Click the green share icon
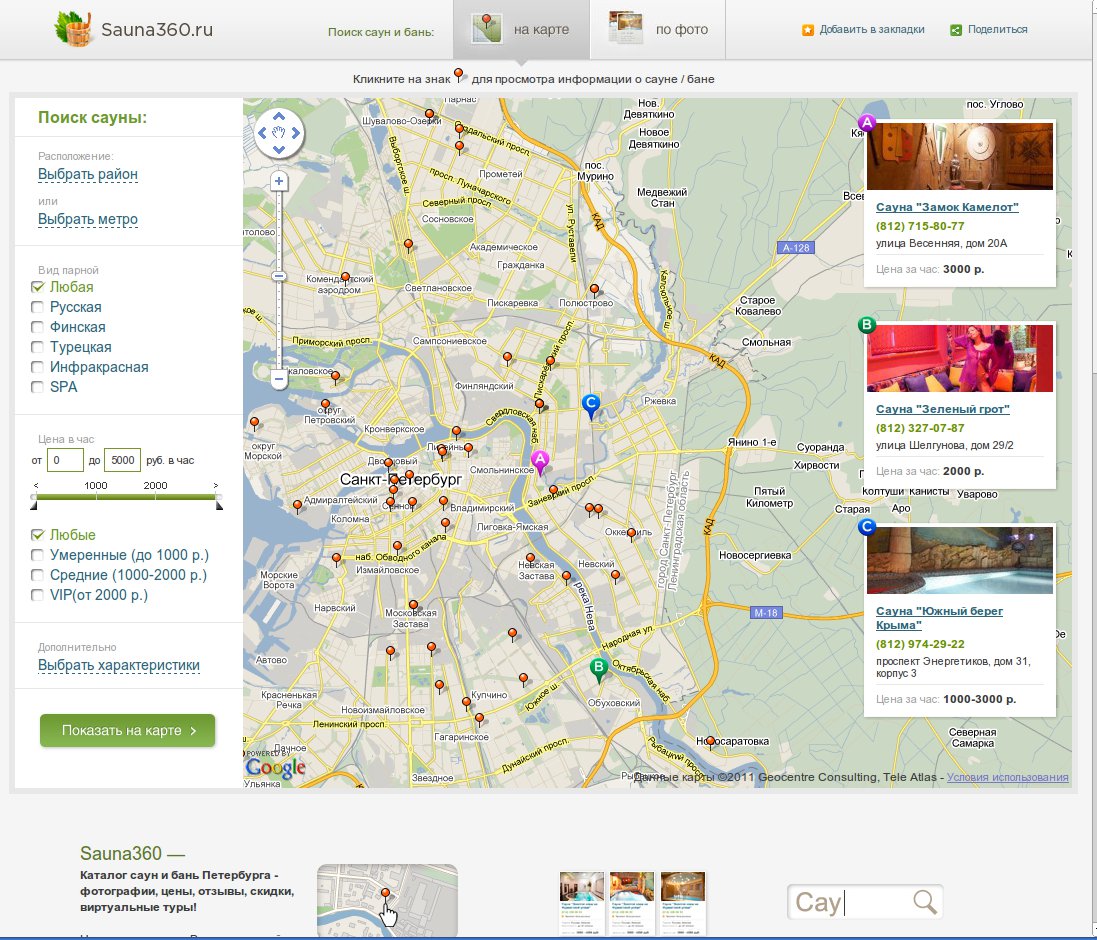Image resolution: width=1097 pixels, height=940 pixels. [x=956, y=30]
